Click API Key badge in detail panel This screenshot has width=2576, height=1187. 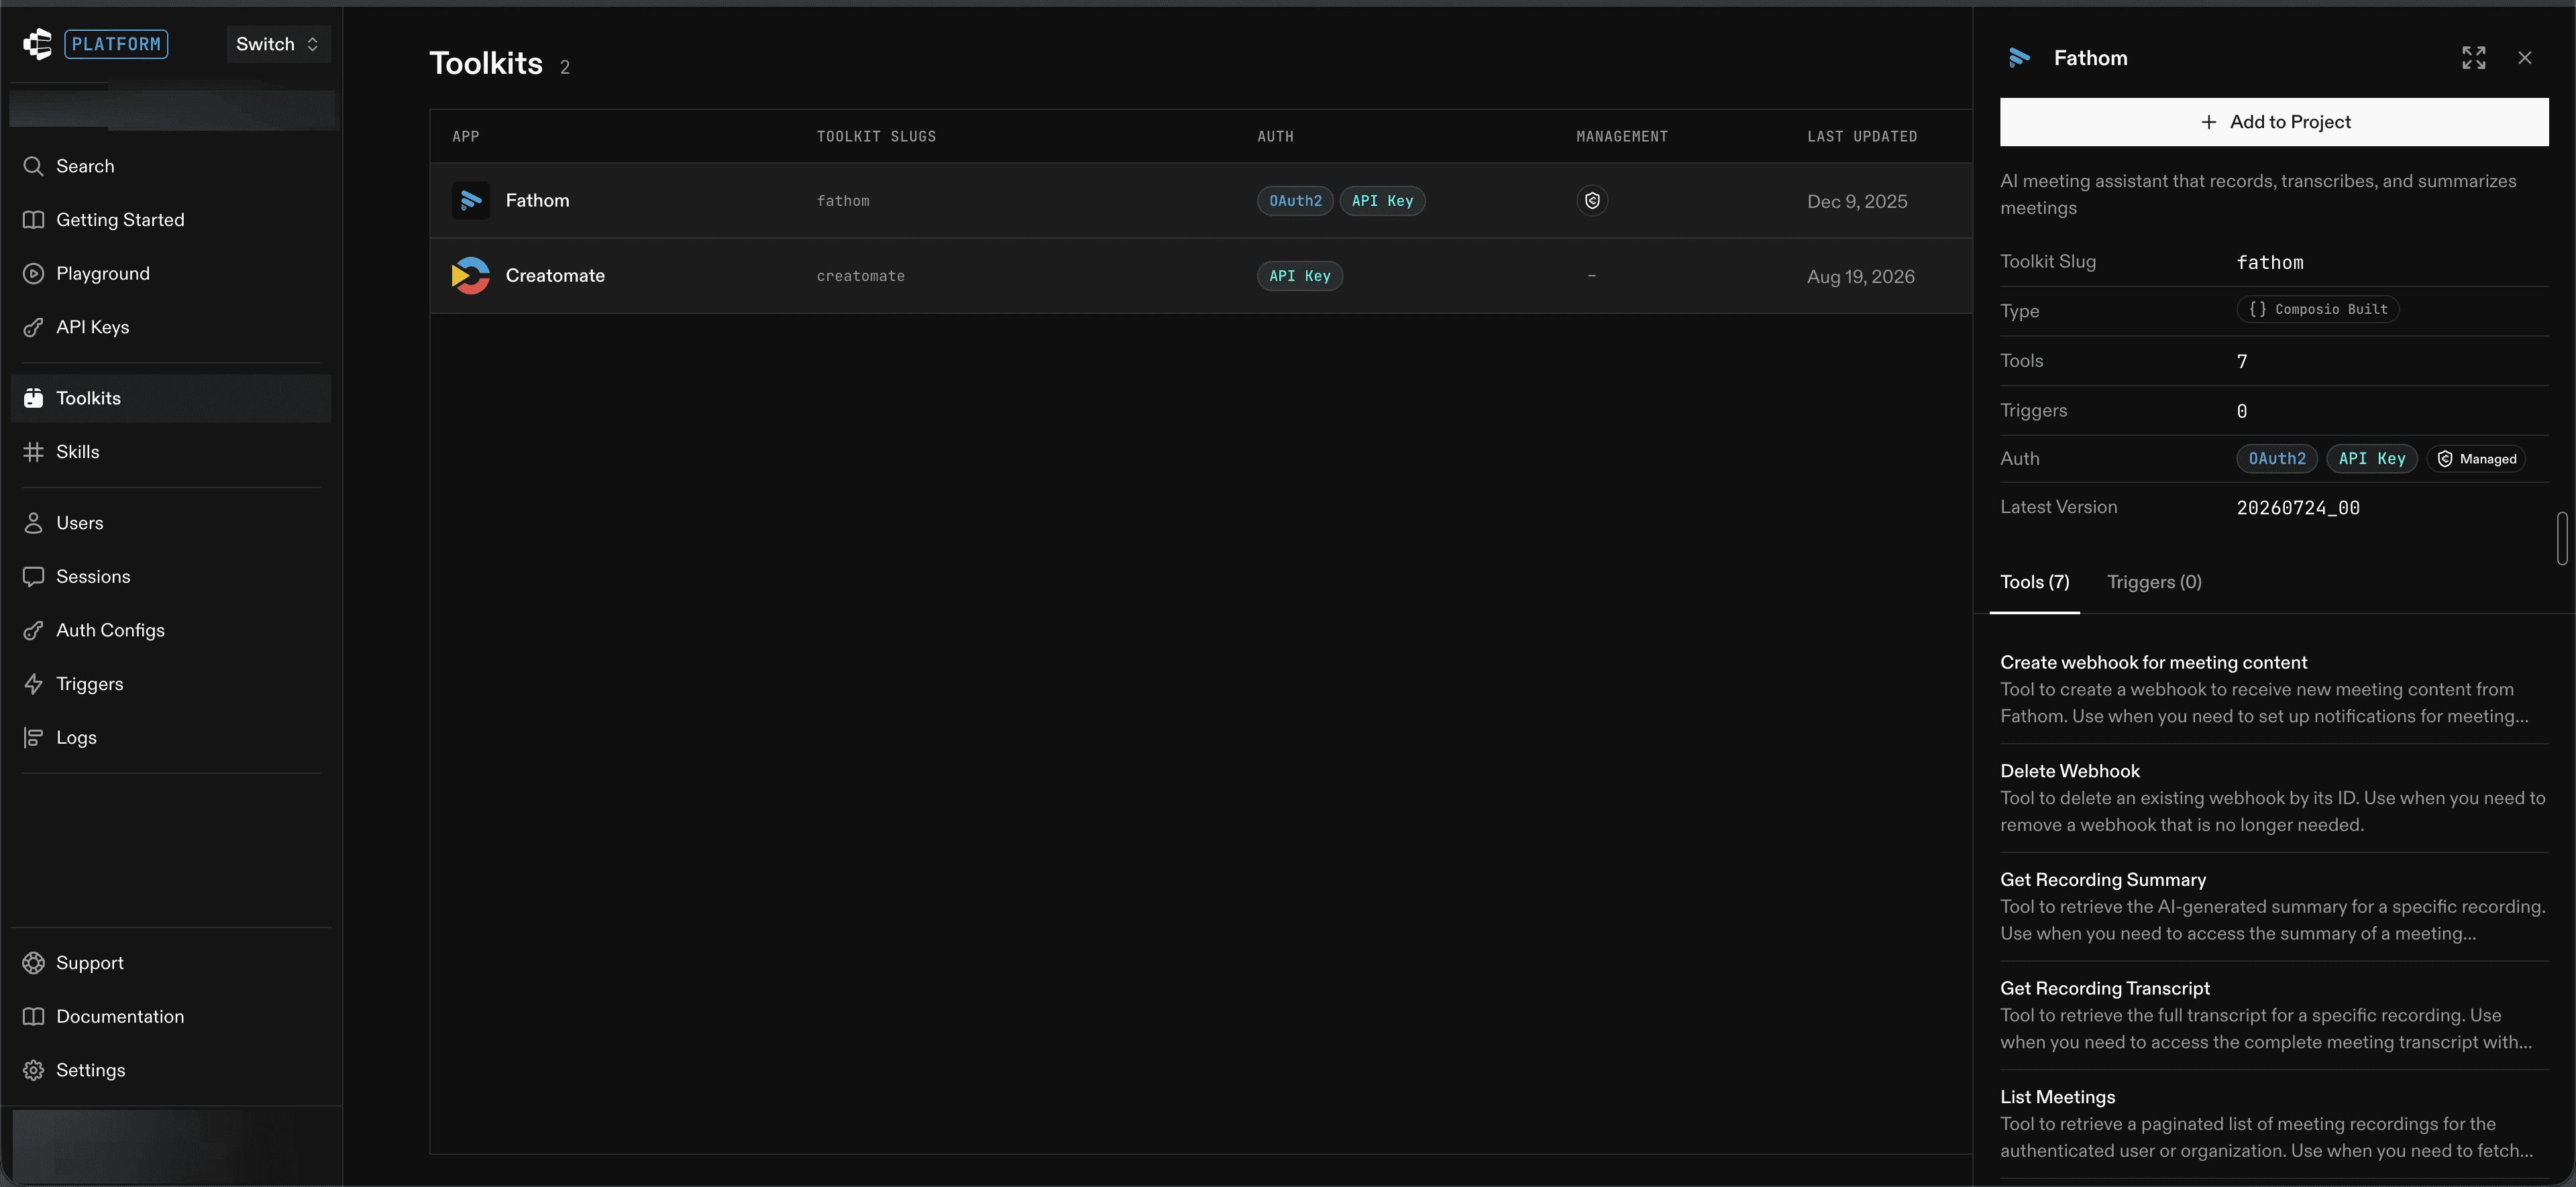coord(2371,459)
